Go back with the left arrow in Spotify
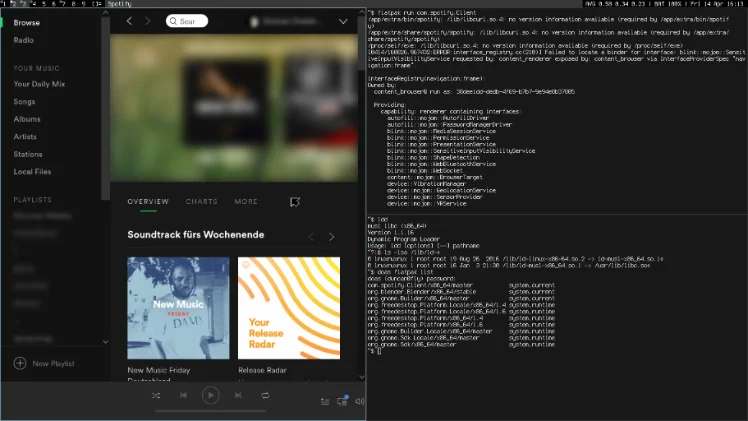Screen dimensions: 748x421 point(129,21)
